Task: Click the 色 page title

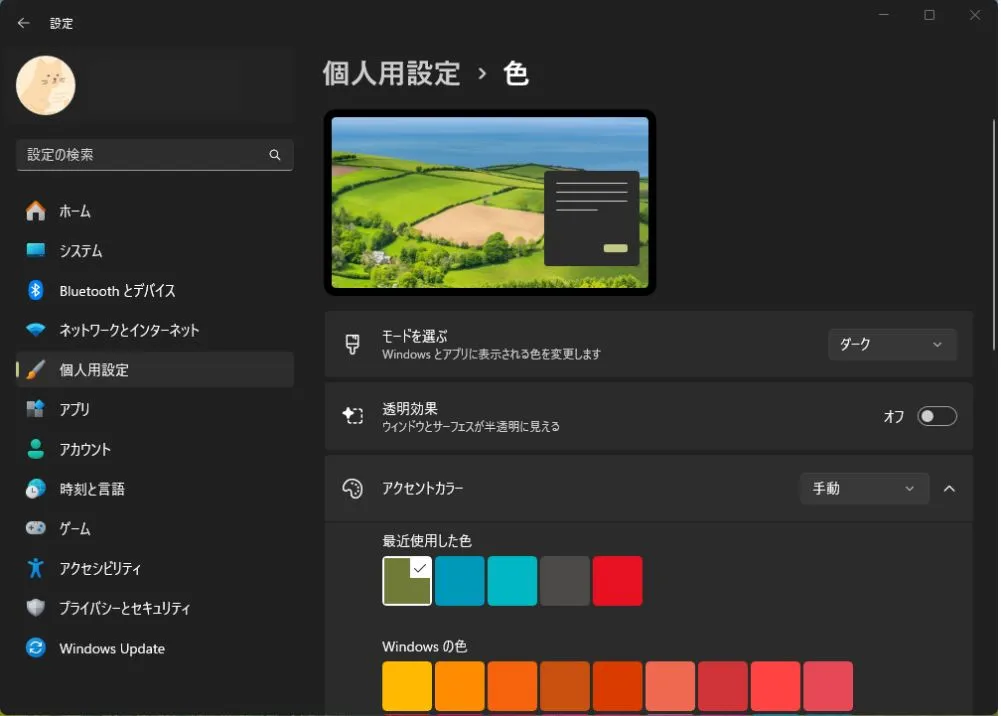Action: (516, 73)
